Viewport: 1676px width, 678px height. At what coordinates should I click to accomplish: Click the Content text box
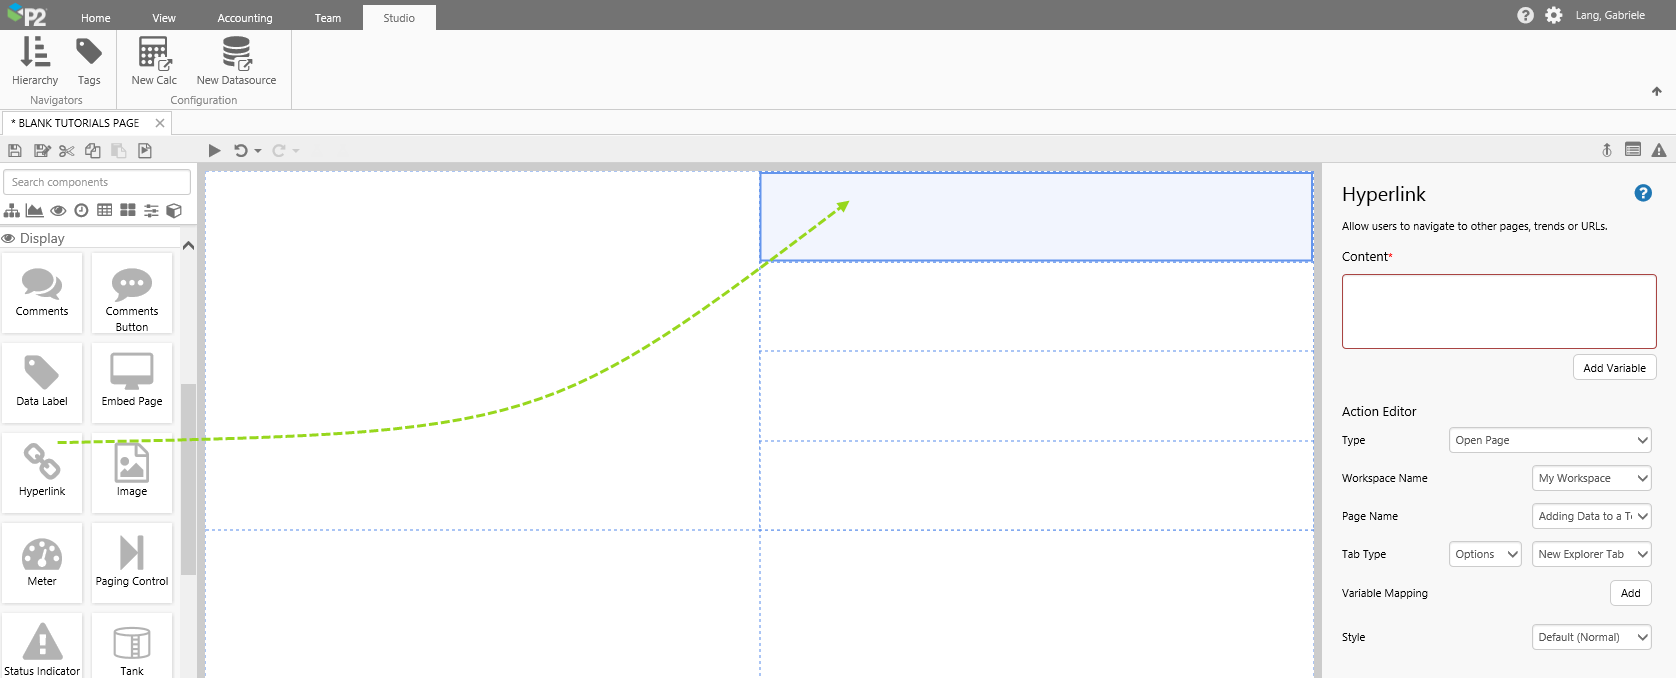1499,311
